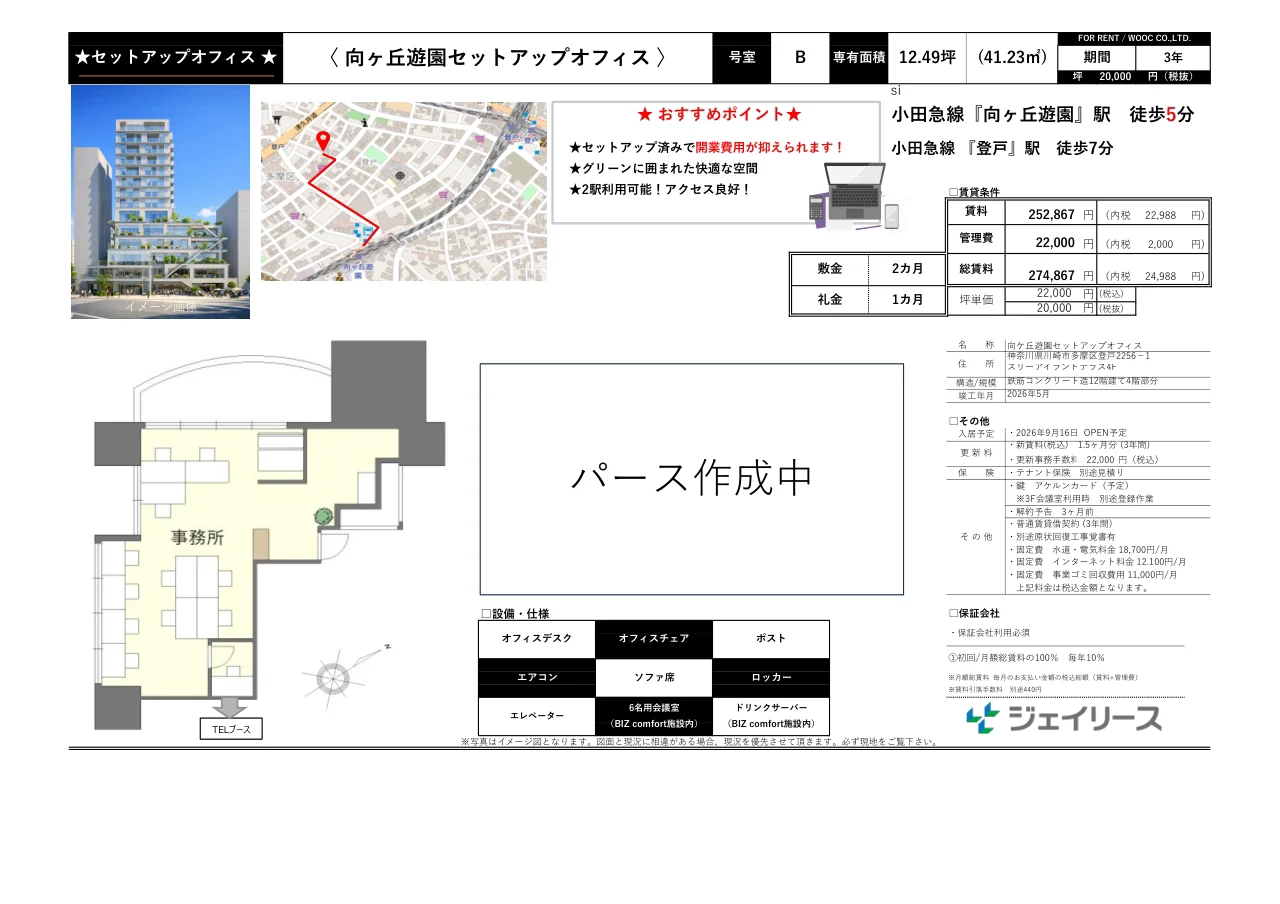Click the 礼金 1カ月 value
This screenshot has height=904, width=1280.
click(908, 300)
